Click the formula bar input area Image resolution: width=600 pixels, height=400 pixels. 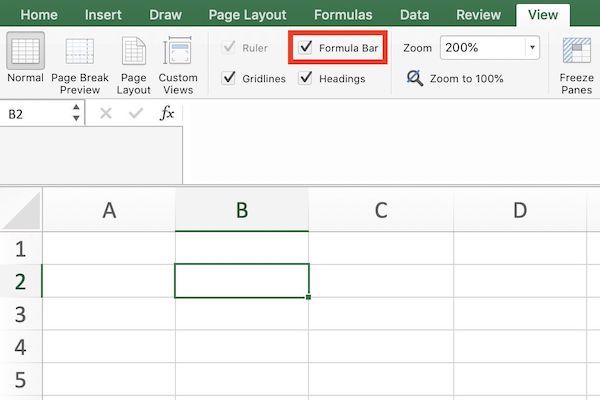tap(391, 142)
